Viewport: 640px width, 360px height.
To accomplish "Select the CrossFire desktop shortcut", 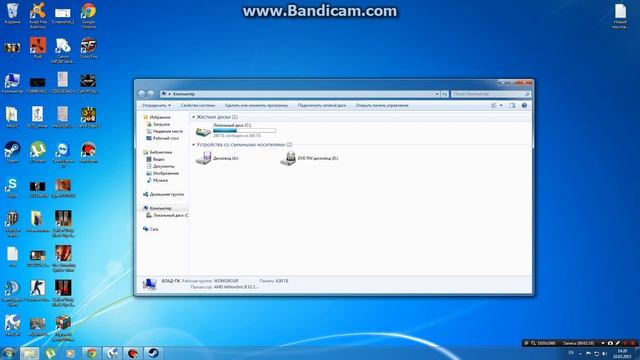I will point(88,48).
